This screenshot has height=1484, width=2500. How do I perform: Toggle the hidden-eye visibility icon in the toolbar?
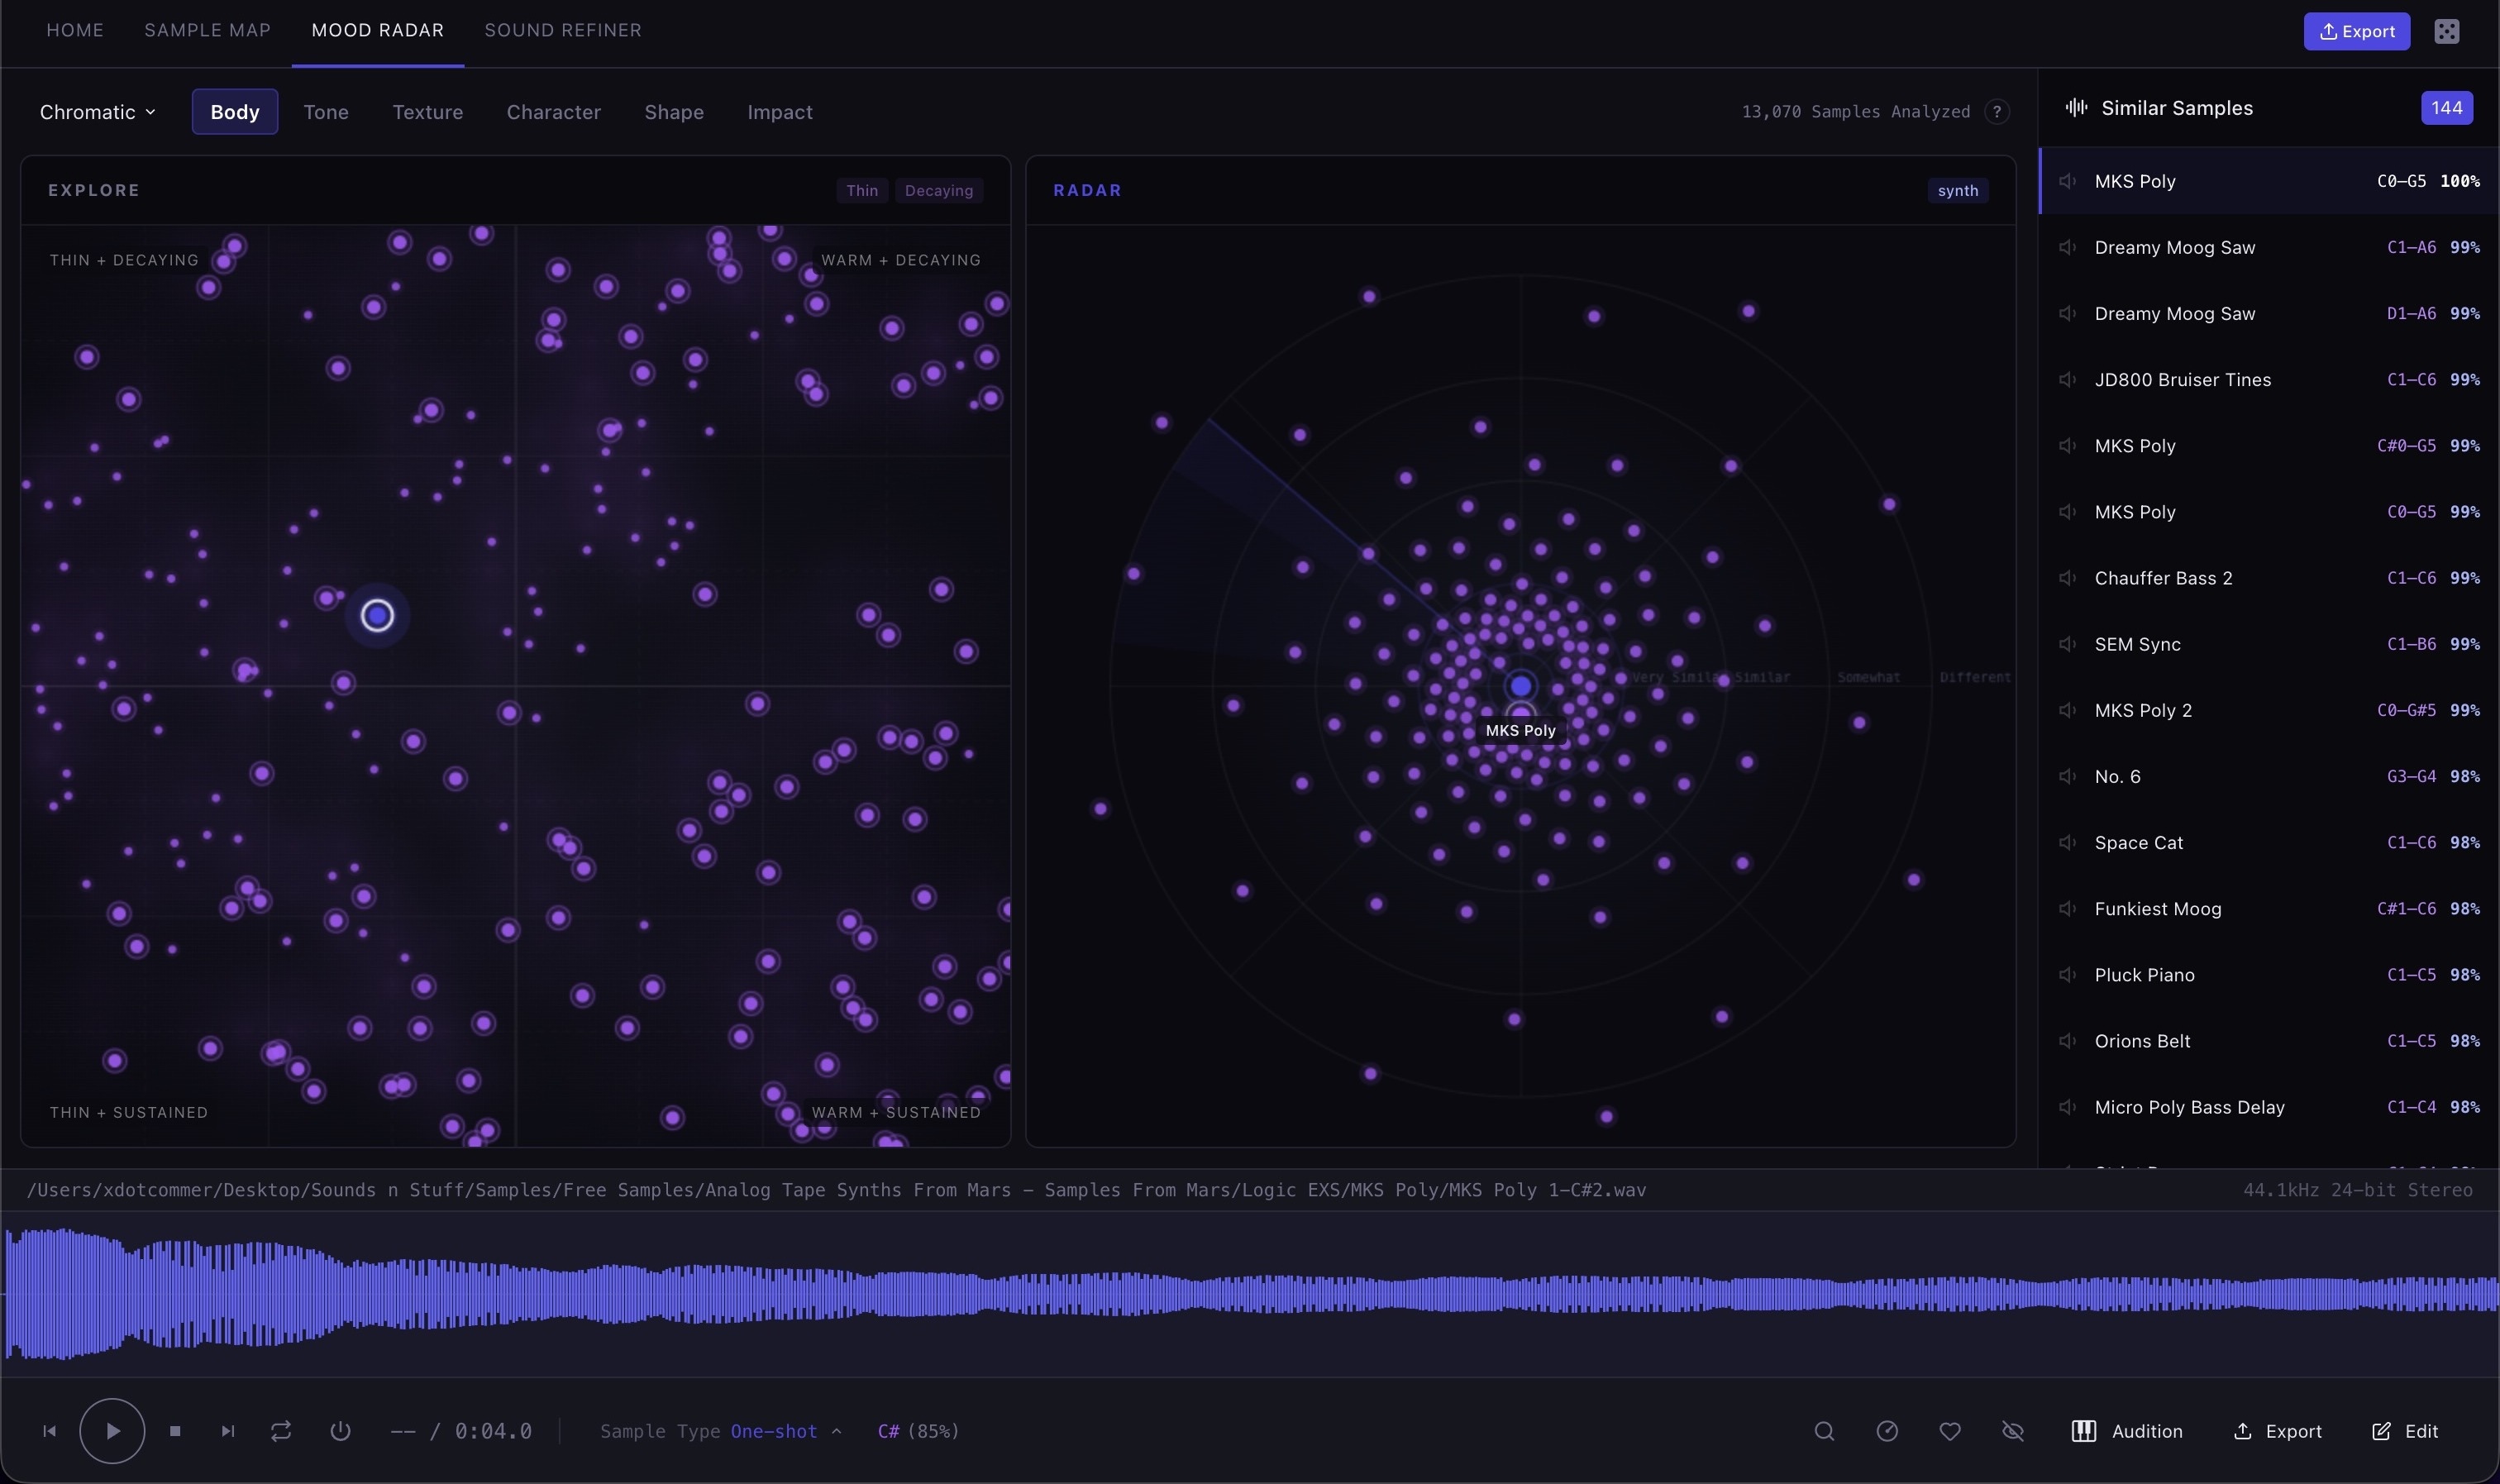click(x=2014, y=1430)
